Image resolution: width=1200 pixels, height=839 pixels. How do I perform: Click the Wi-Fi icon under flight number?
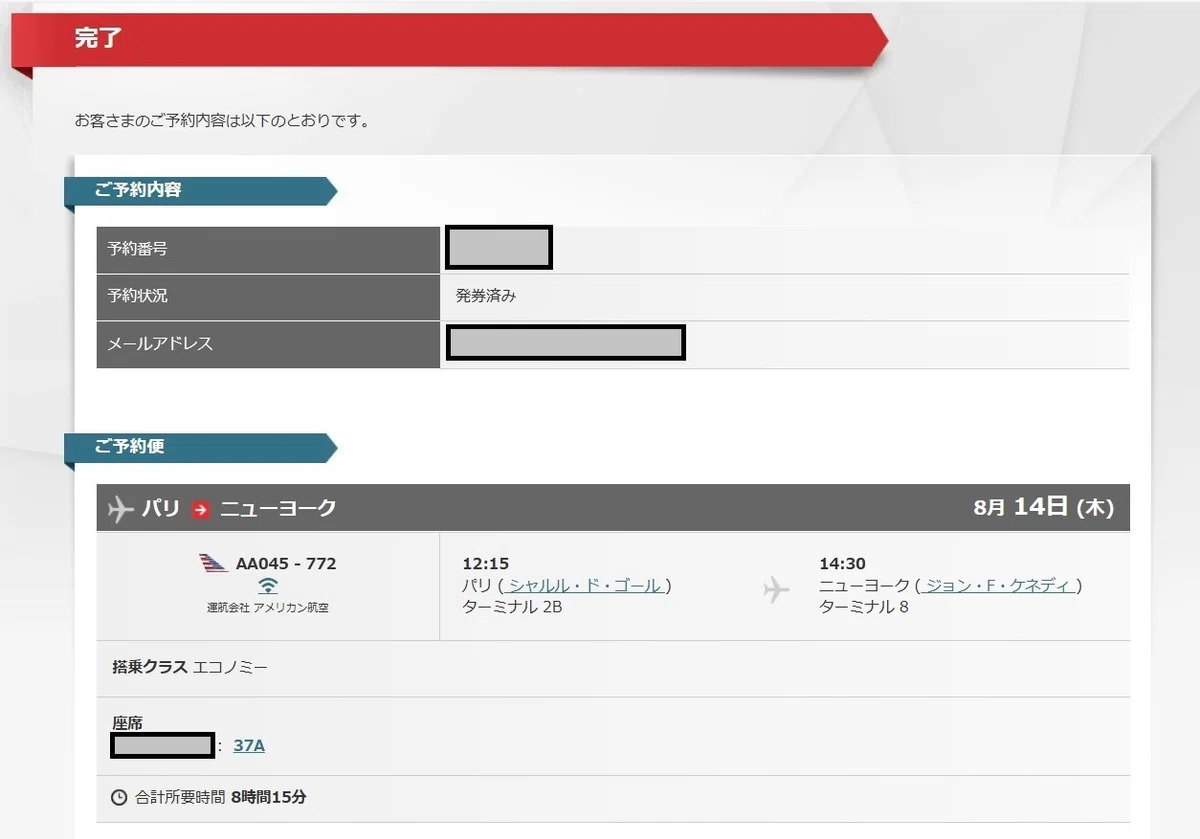[x=268, y=586]
